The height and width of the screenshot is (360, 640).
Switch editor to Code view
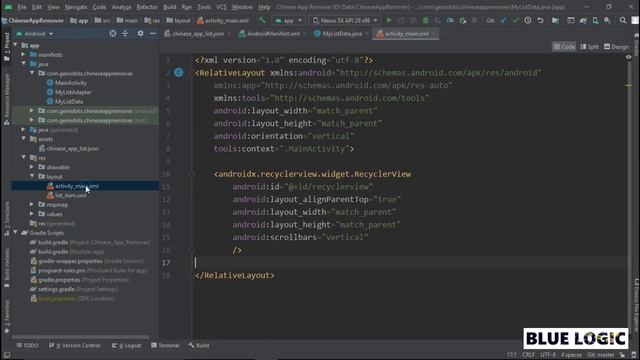coord(564,47)
